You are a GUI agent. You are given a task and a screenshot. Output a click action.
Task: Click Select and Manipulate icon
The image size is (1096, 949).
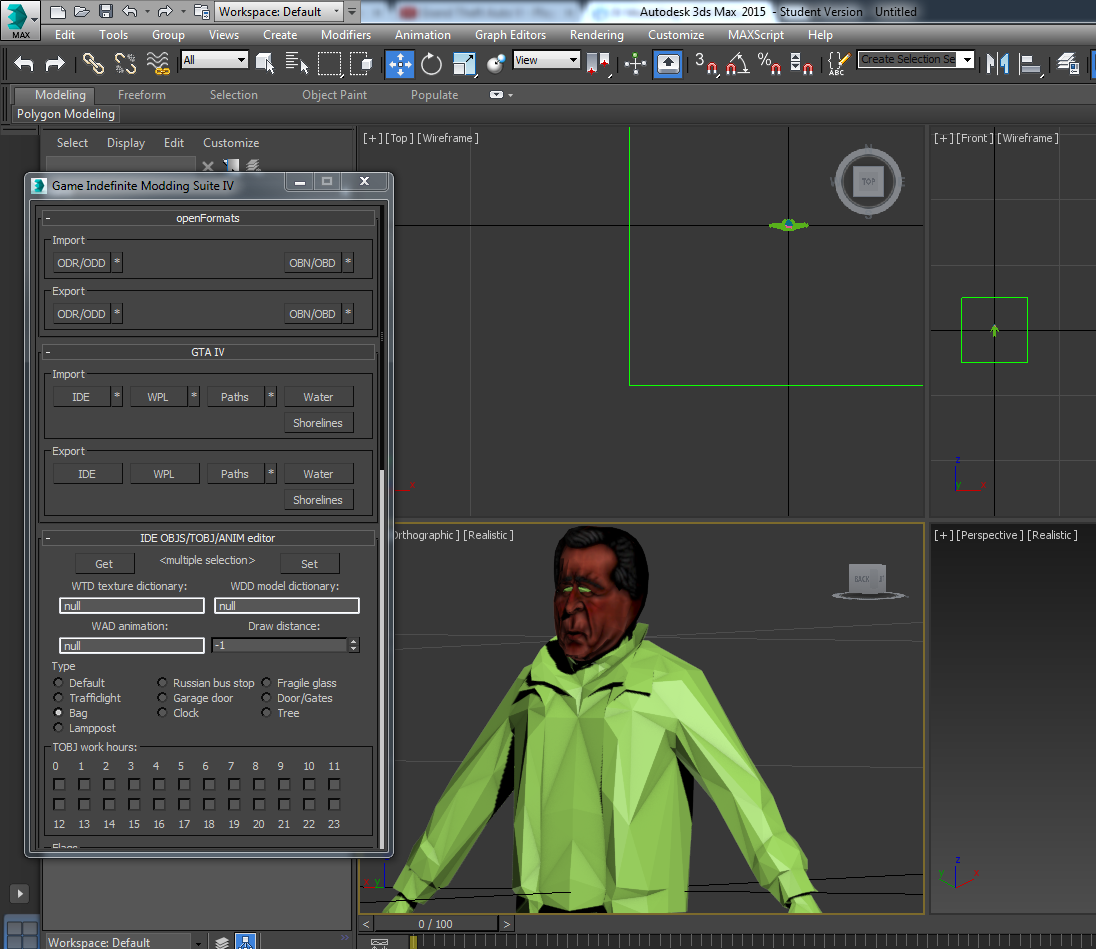coord(635,64)
